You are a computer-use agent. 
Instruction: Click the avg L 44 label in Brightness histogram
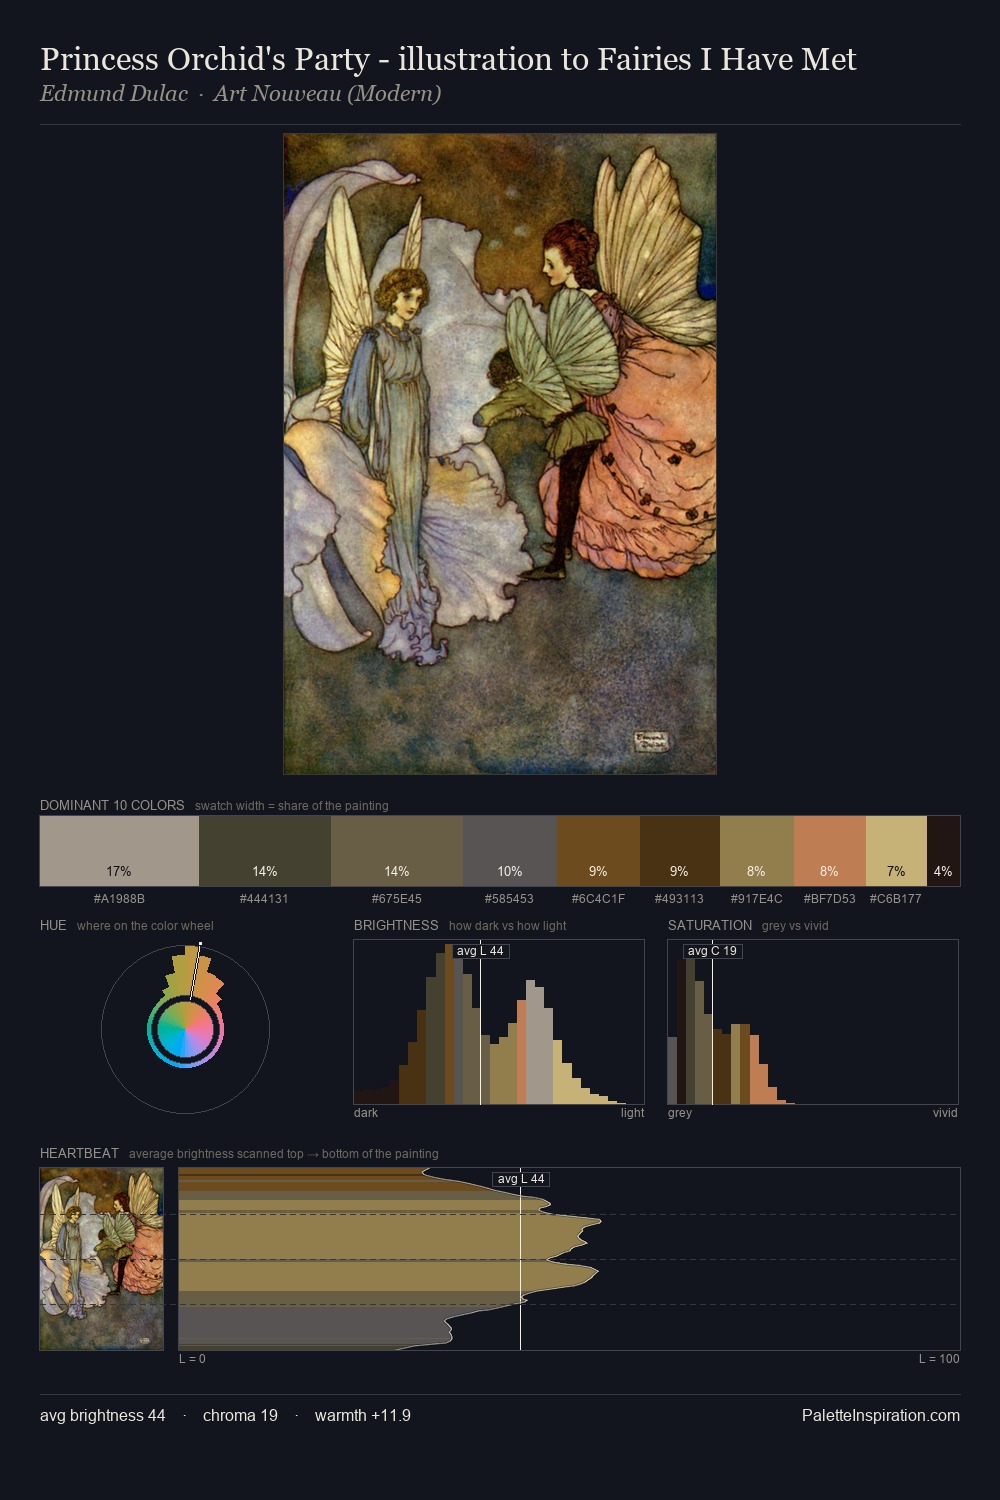click(480, 951)
